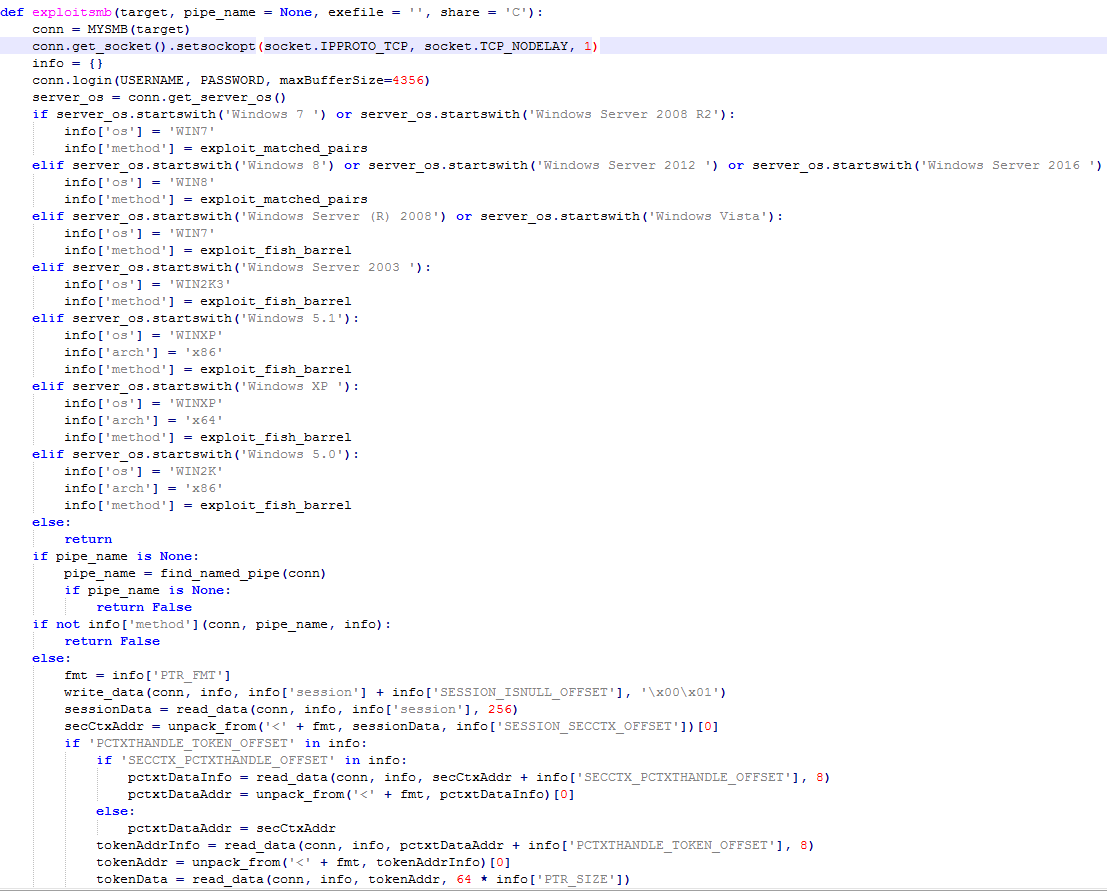Click the '\x00\x01' byte string
Screen dimensions: 1107x891
[x=678, y=692]
